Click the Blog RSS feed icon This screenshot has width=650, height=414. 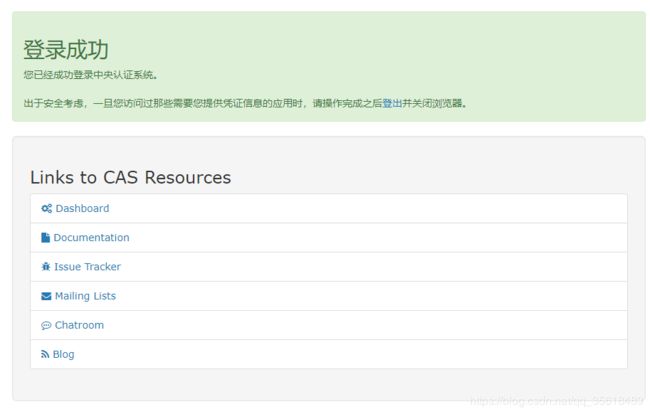point(45,354)
